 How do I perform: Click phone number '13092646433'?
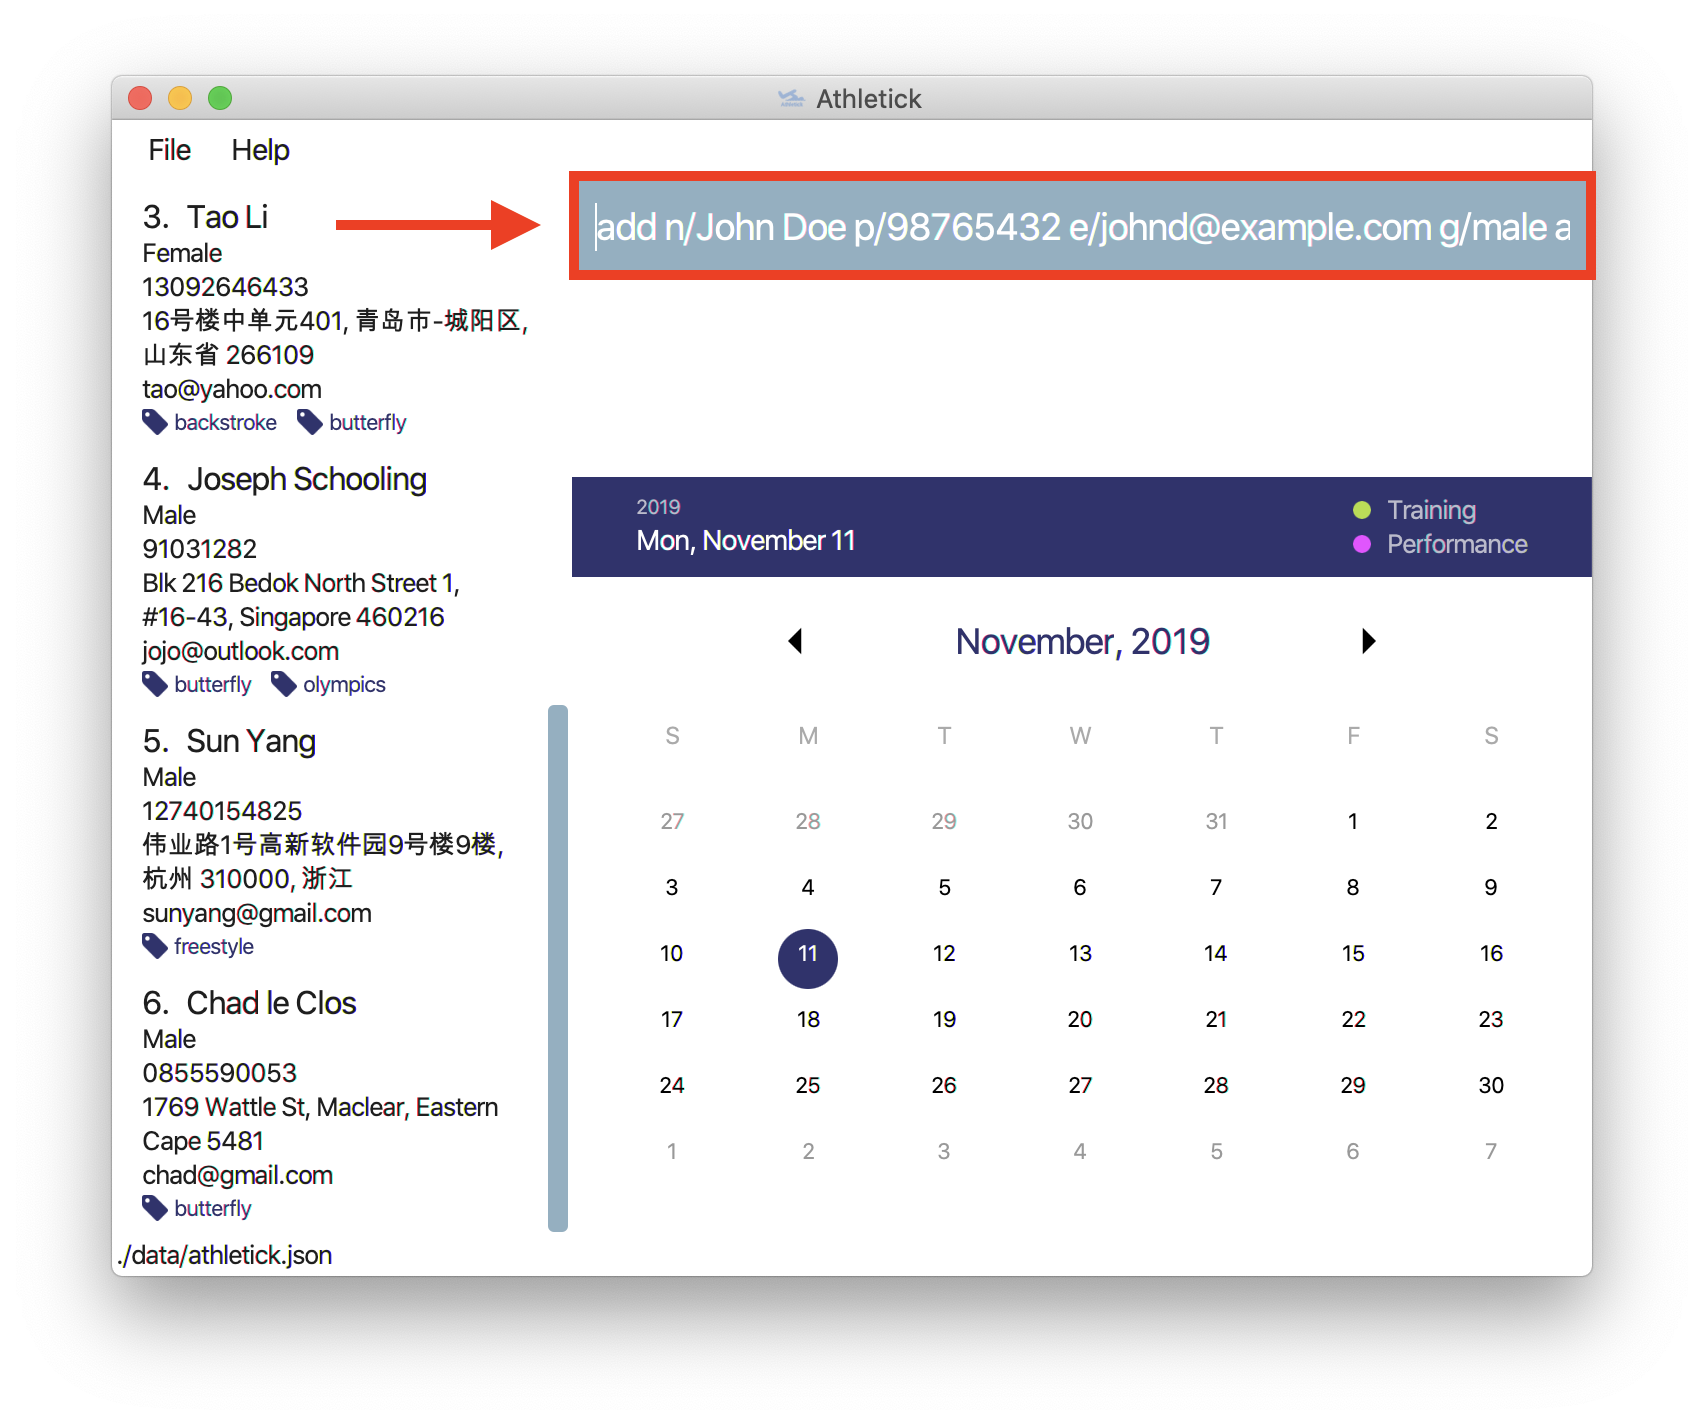point(225,287)
